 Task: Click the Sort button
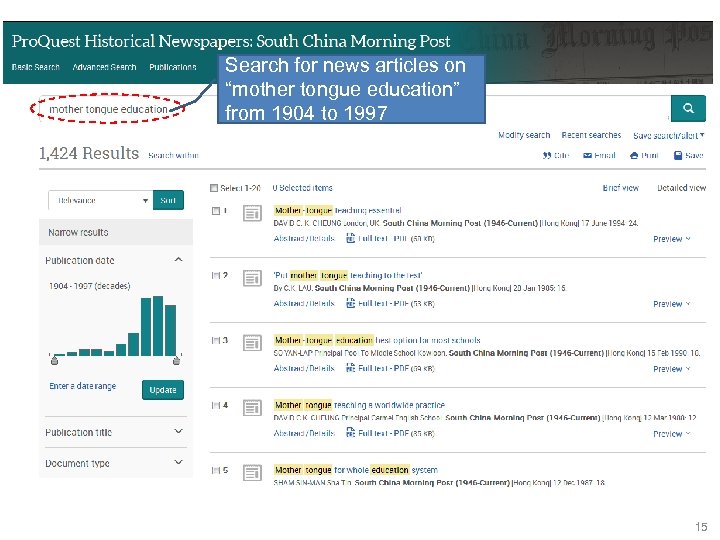click(x=168, y=200)
